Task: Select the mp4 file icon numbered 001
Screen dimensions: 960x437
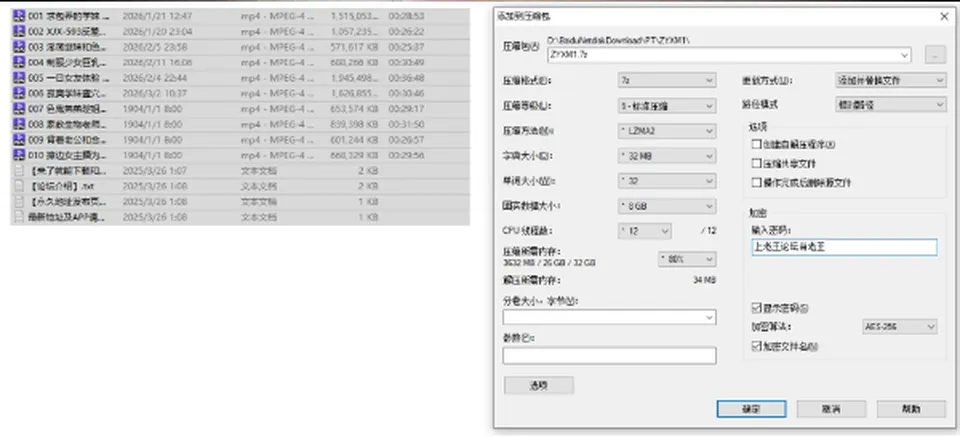Action: (x=19, y=16)
